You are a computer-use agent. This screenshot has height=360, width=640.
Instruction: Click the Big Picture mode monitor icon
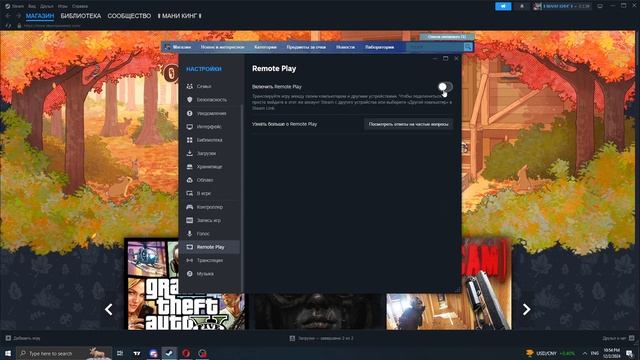click(600, 6)
